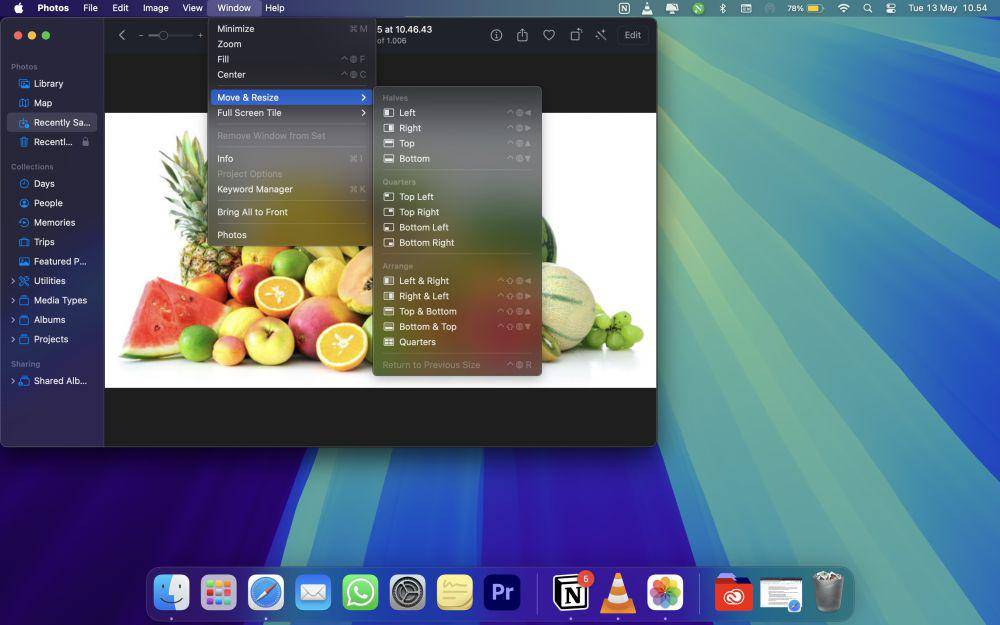Expand the Media Types section

(13, 300)
